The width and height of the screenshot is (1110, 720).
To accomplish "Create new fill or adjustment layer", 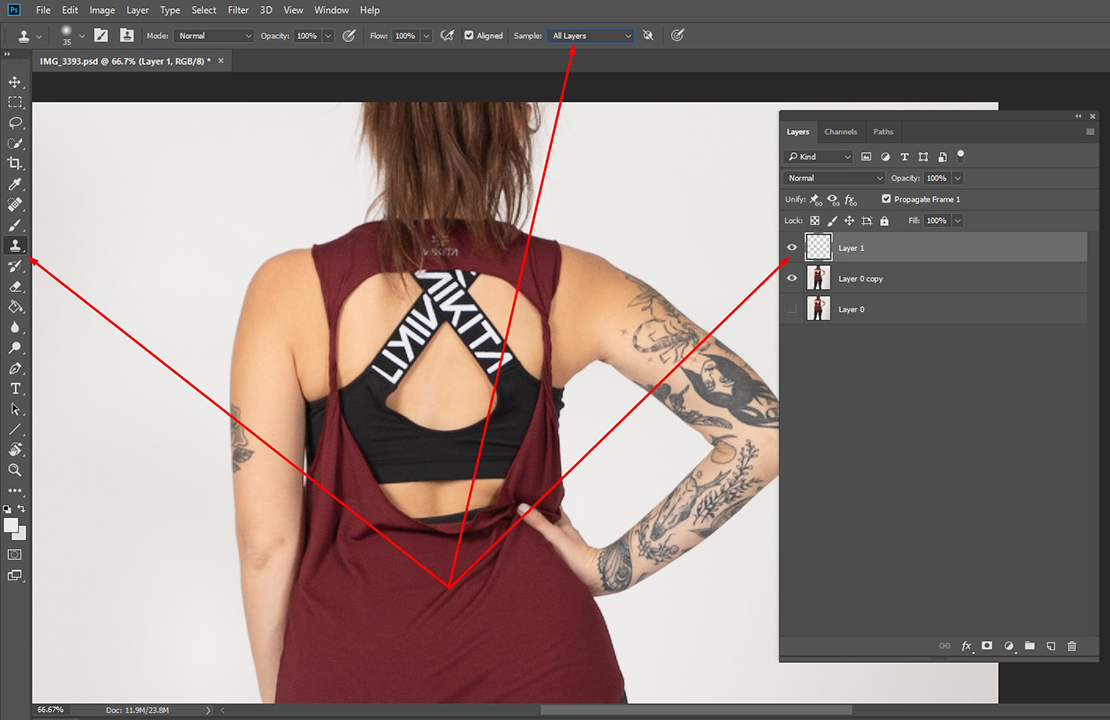I will pyautogui.click(x=1009, y=646).
